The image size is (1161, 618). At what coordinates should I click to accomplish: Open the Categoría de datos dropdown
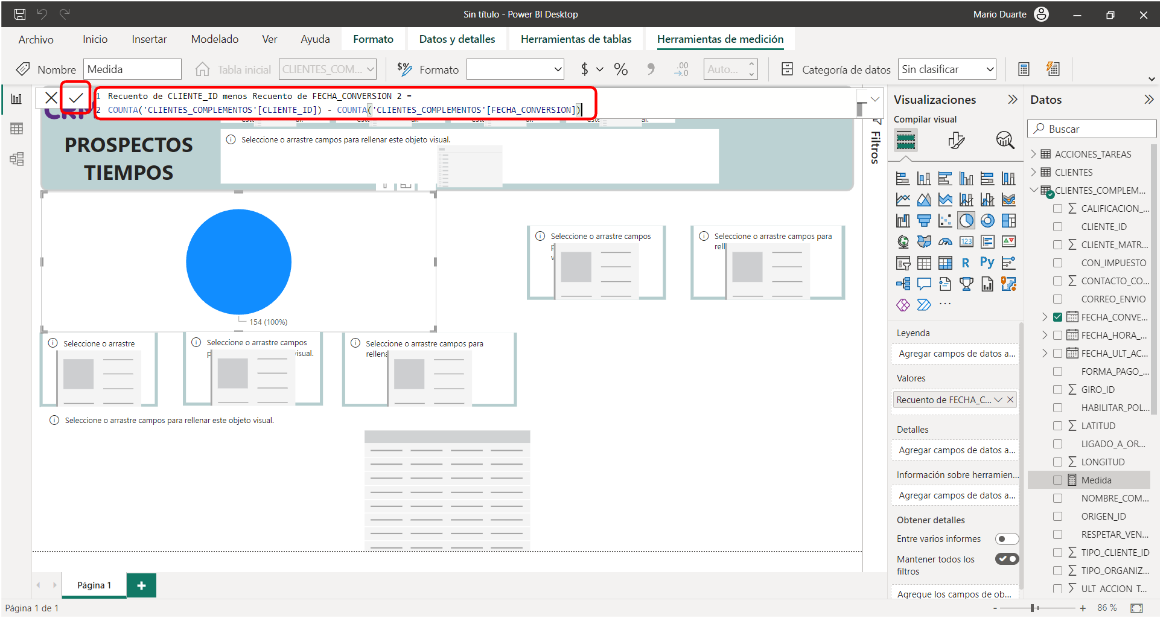[947, 70]
